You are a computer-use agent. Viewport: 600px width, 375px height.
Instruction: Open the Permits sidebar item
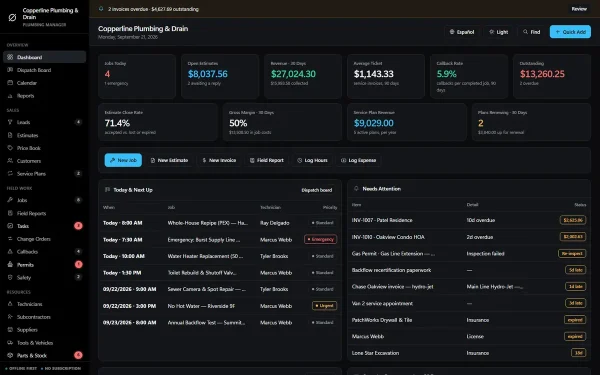tap(44, 264)
